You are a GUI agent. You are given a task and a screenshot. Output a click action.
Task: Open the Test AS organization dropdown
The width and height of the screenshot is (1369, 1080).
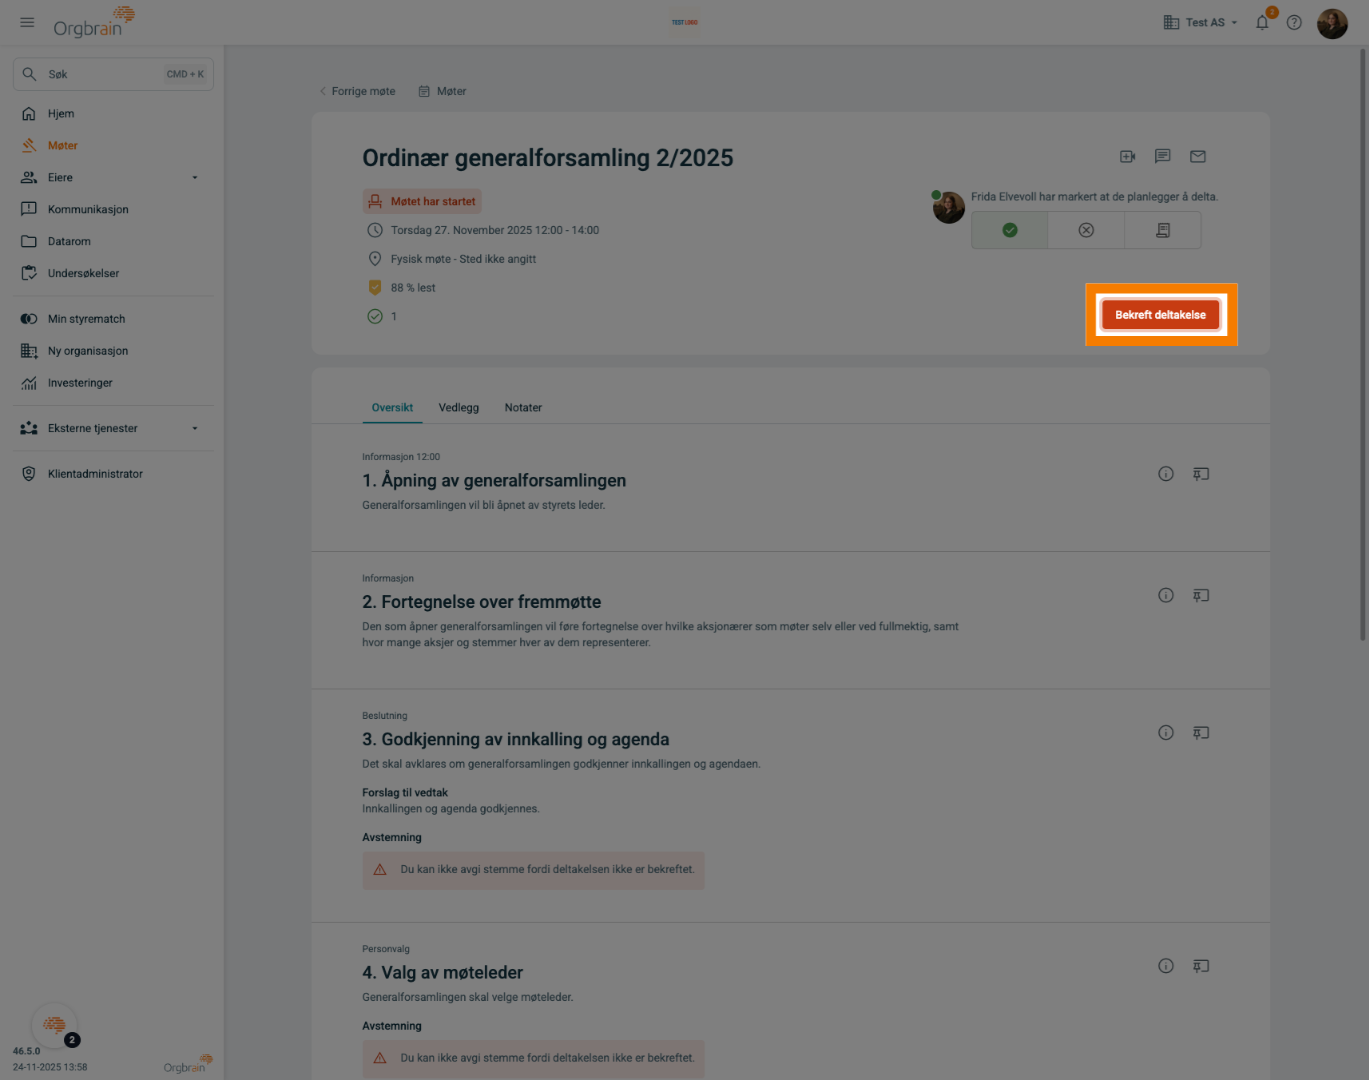[x=1201, y=23]
